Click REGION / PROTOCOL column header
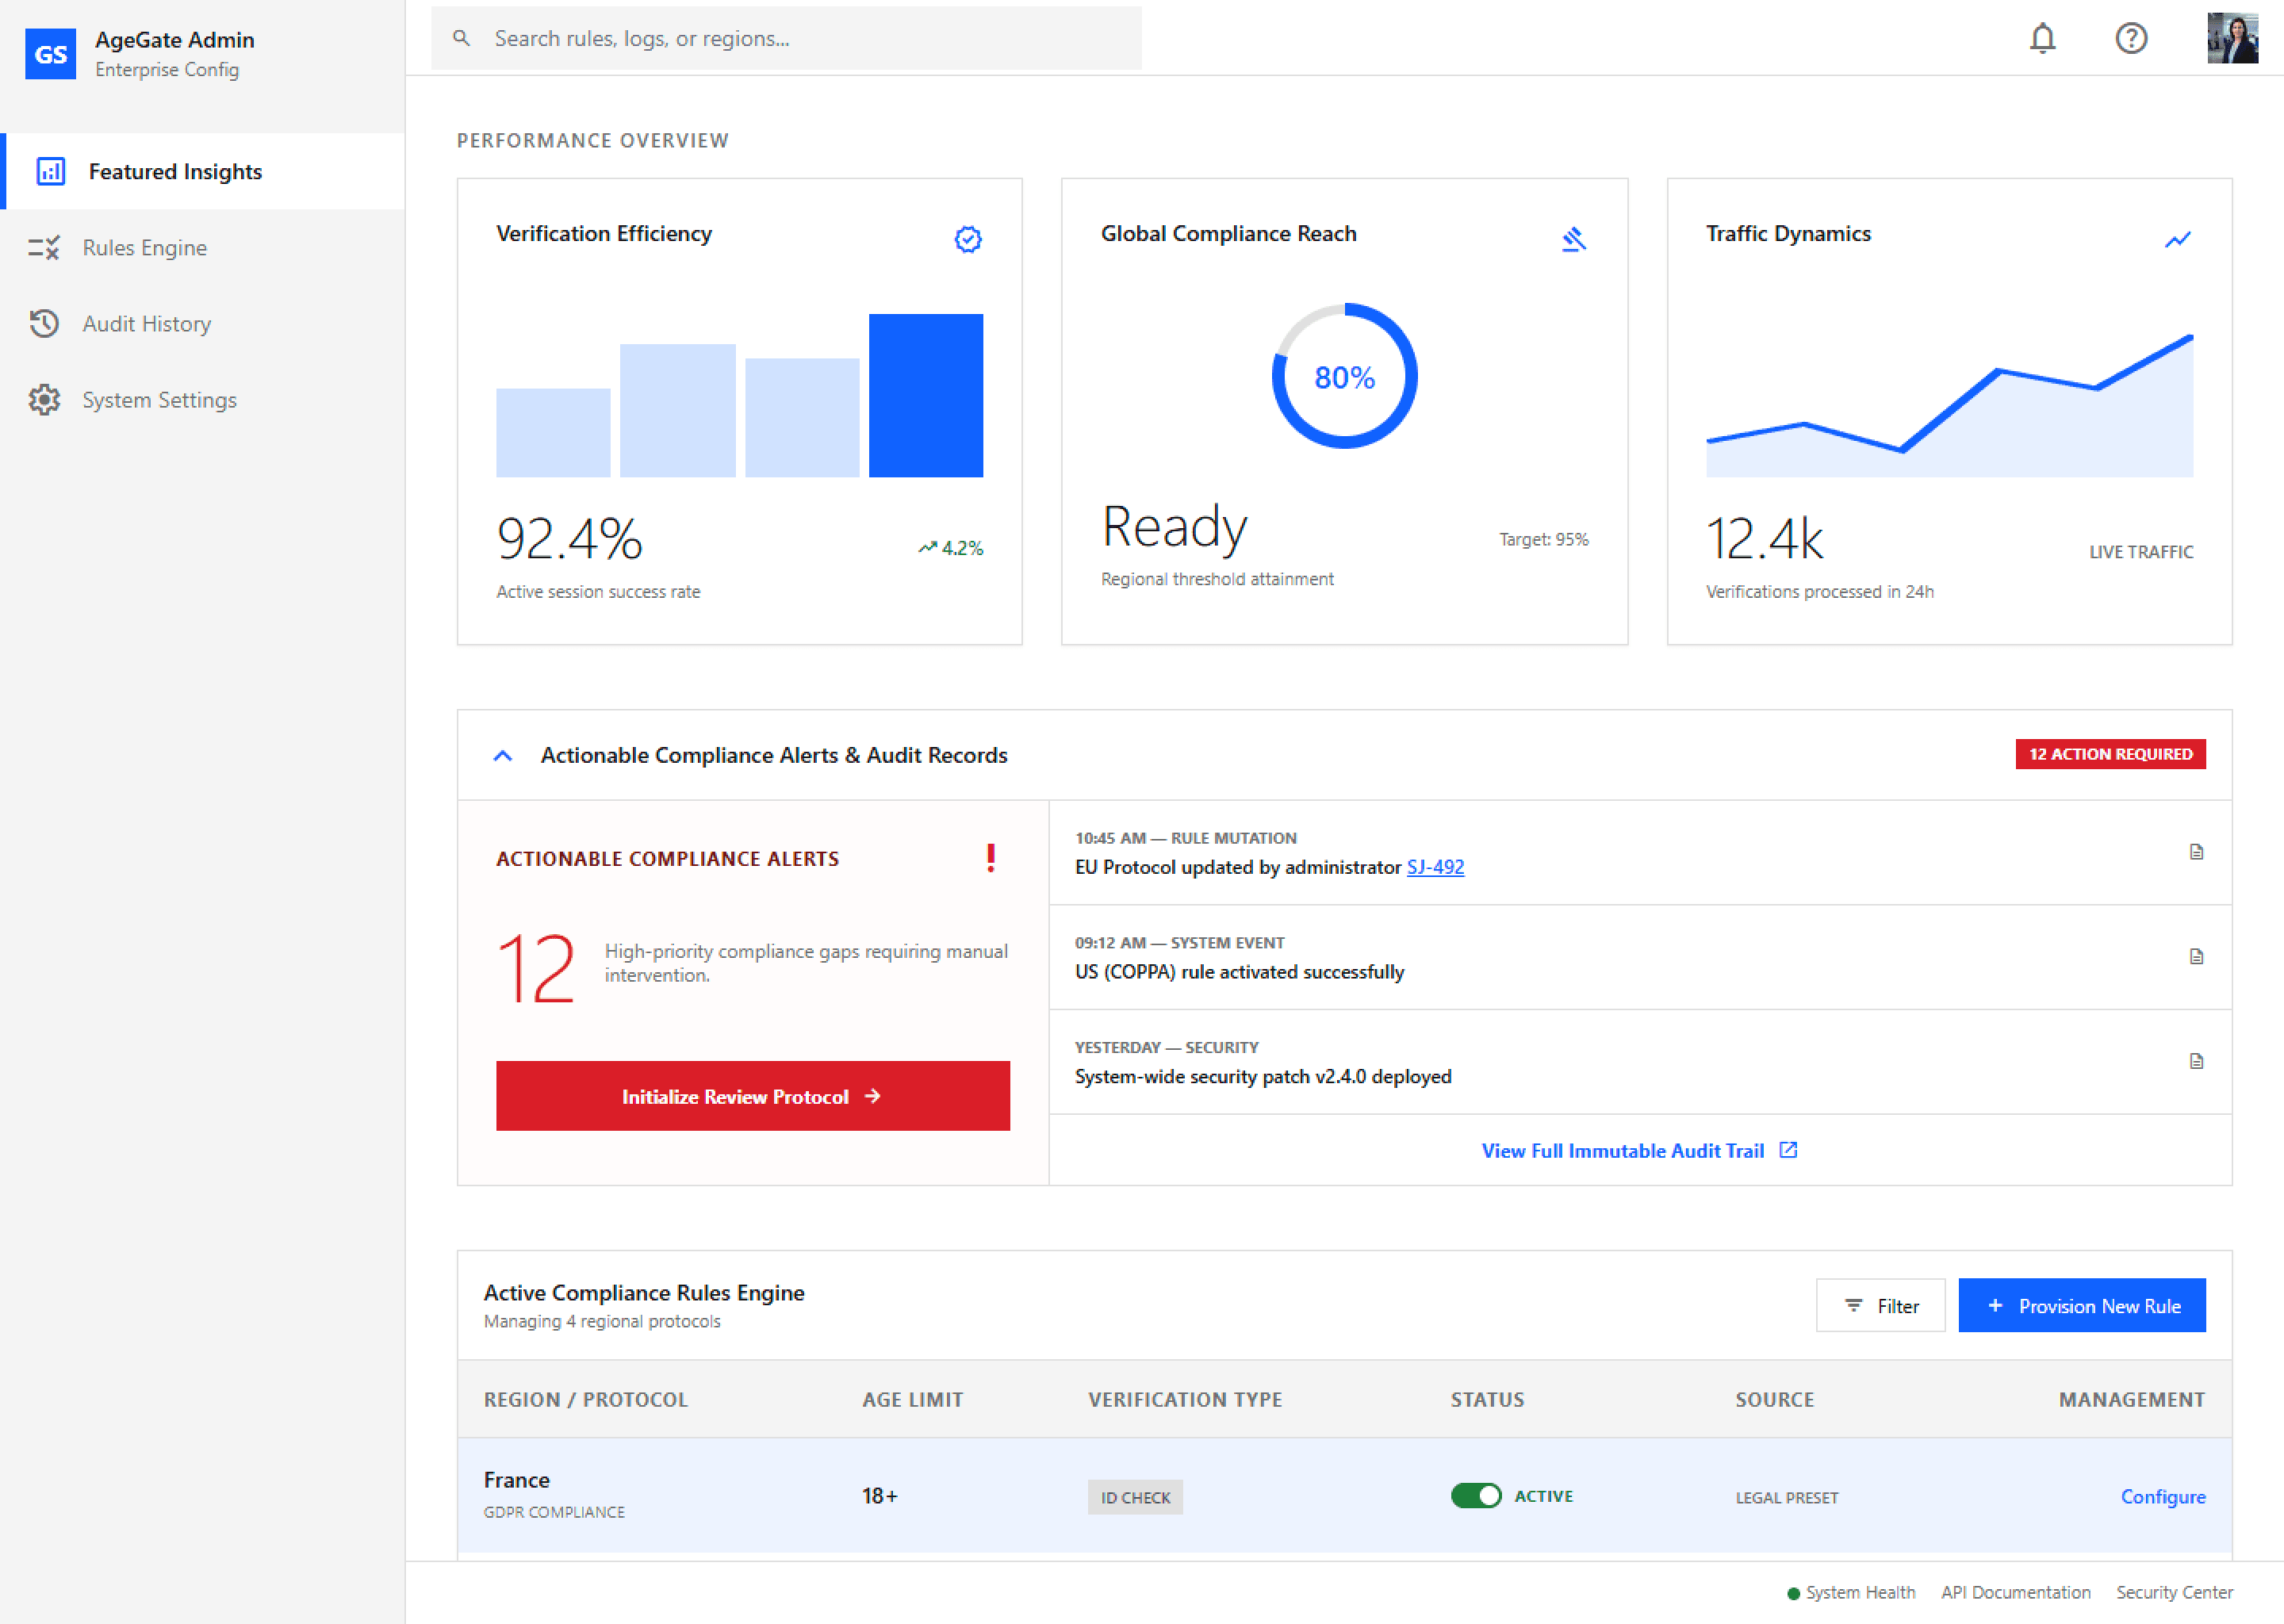Viewport: 2284px width, 1624px height. [x=586, y=1399]
